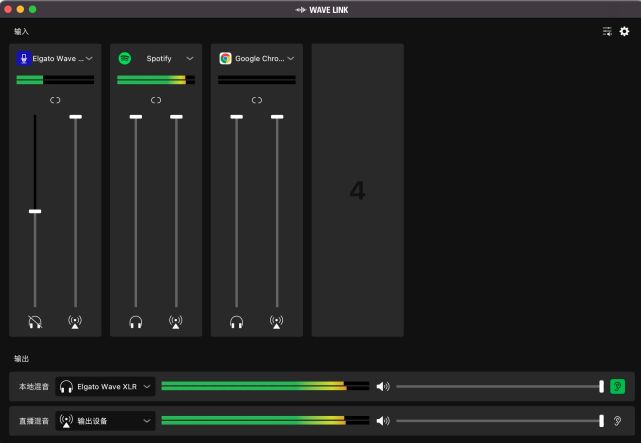This screenshot has height=443, width=641.
Task: Click the 本地混音 output level meter
Action: (x=265, y=386)
